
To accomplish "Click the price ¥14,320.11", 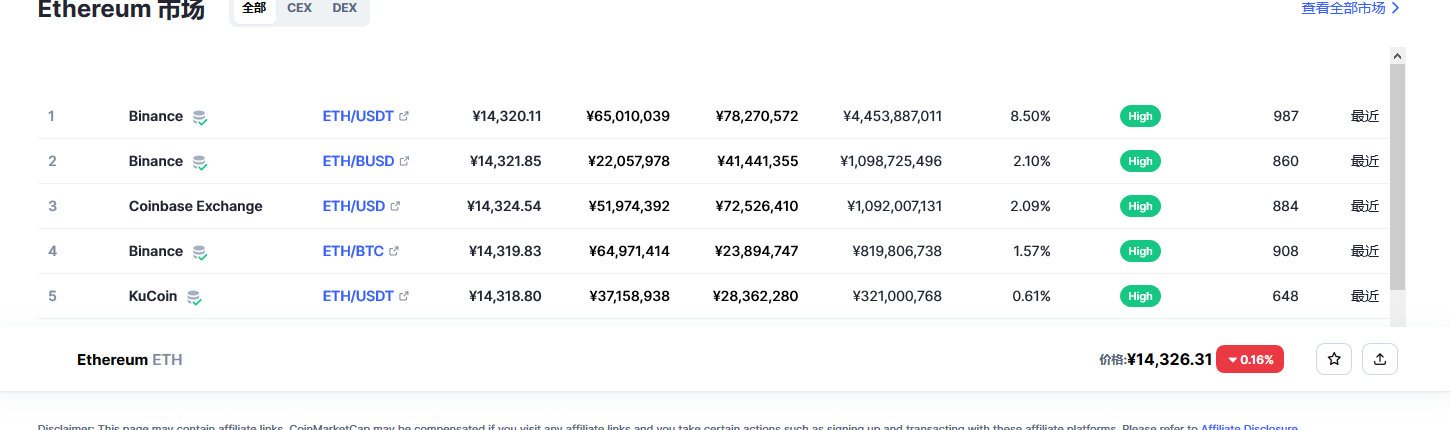I will pos(507,116).
